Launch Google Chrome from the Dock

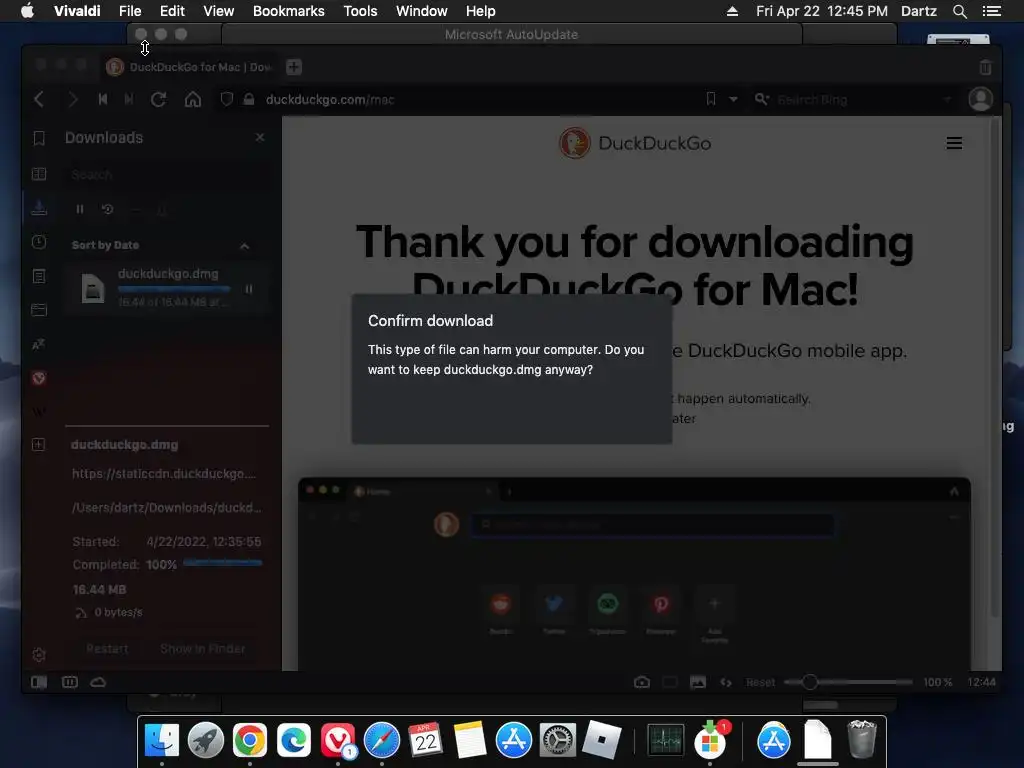[249, 741]
